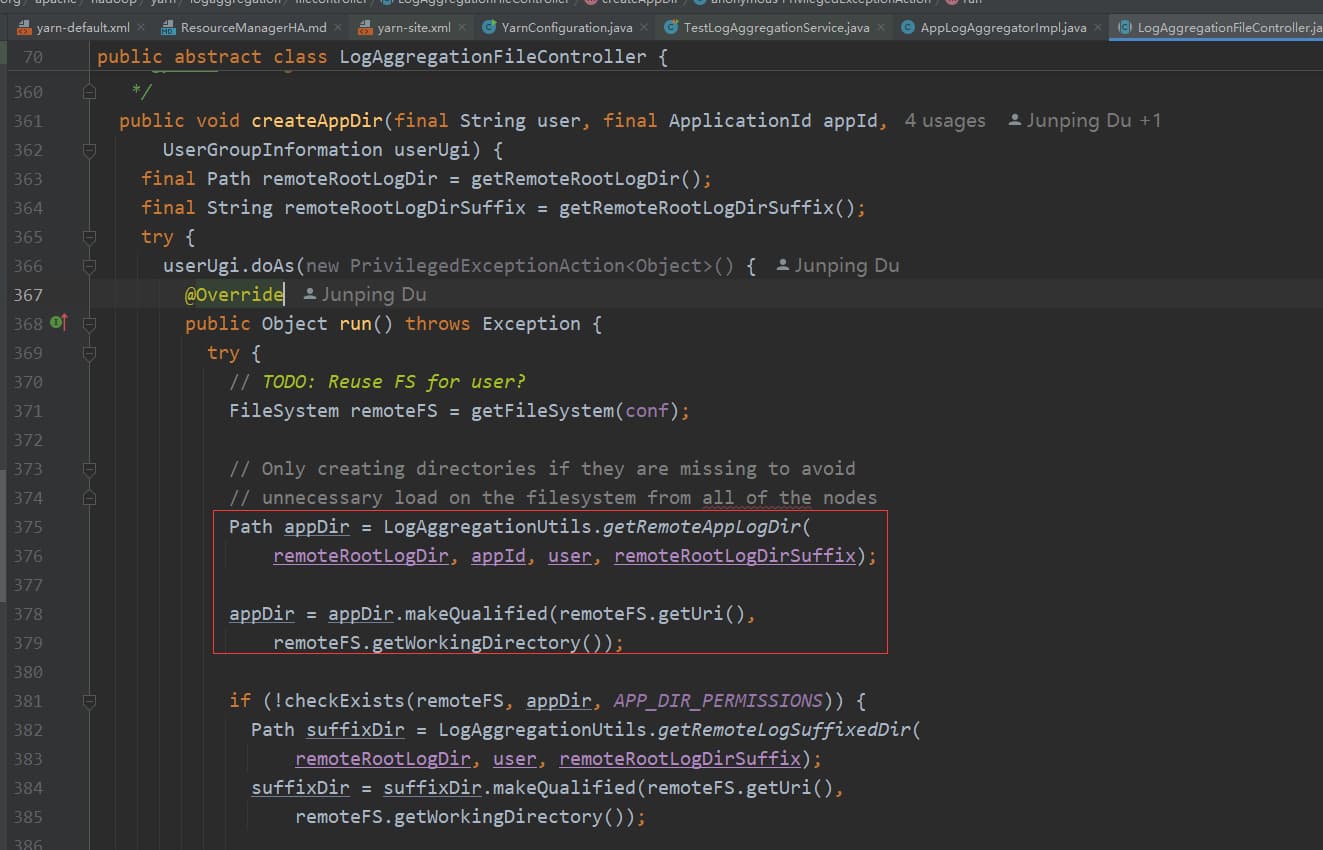Screen dimensions: 1323x850
Task: Click the 'Junping Du' author hint on line 366
Action: click(838, 266)
